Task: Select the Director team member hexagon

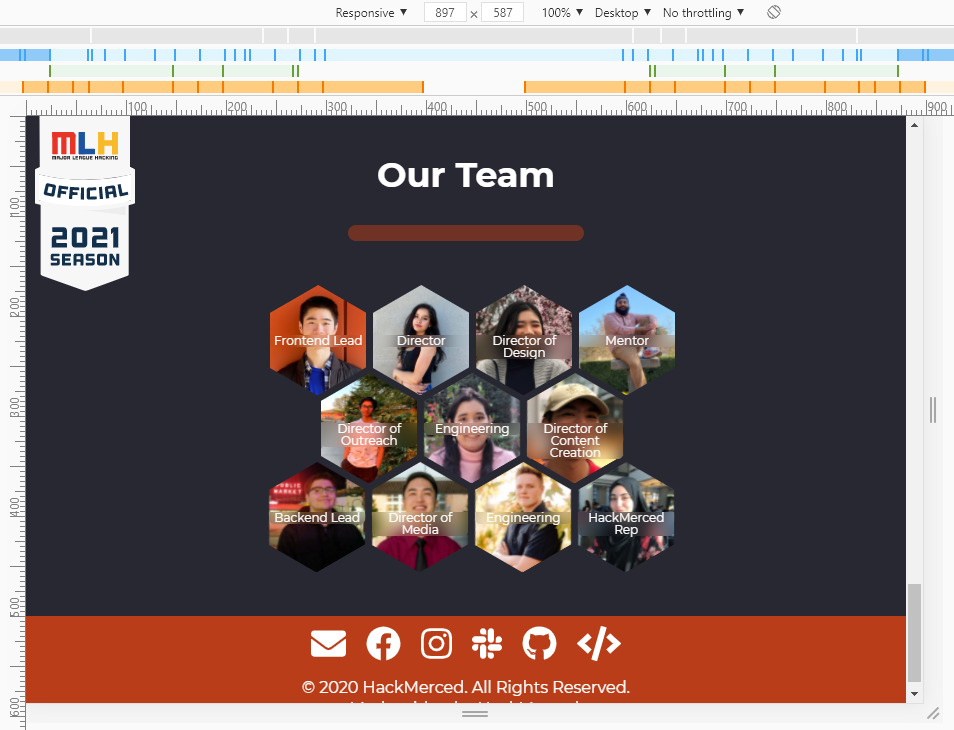Action: pyautogui.click(x=421, y=339)
